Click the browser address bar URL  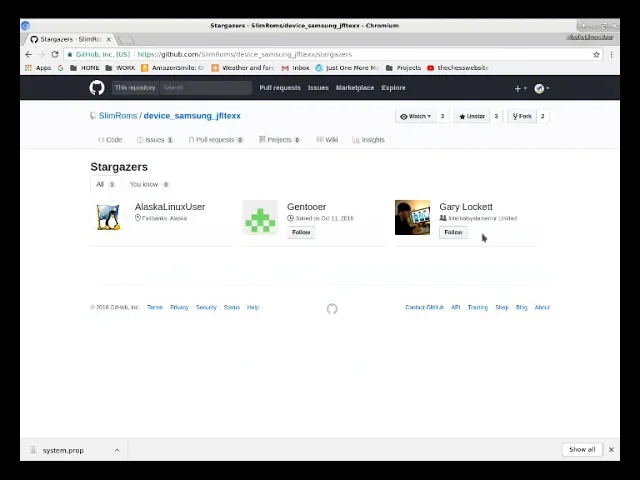tap(244, 54)
